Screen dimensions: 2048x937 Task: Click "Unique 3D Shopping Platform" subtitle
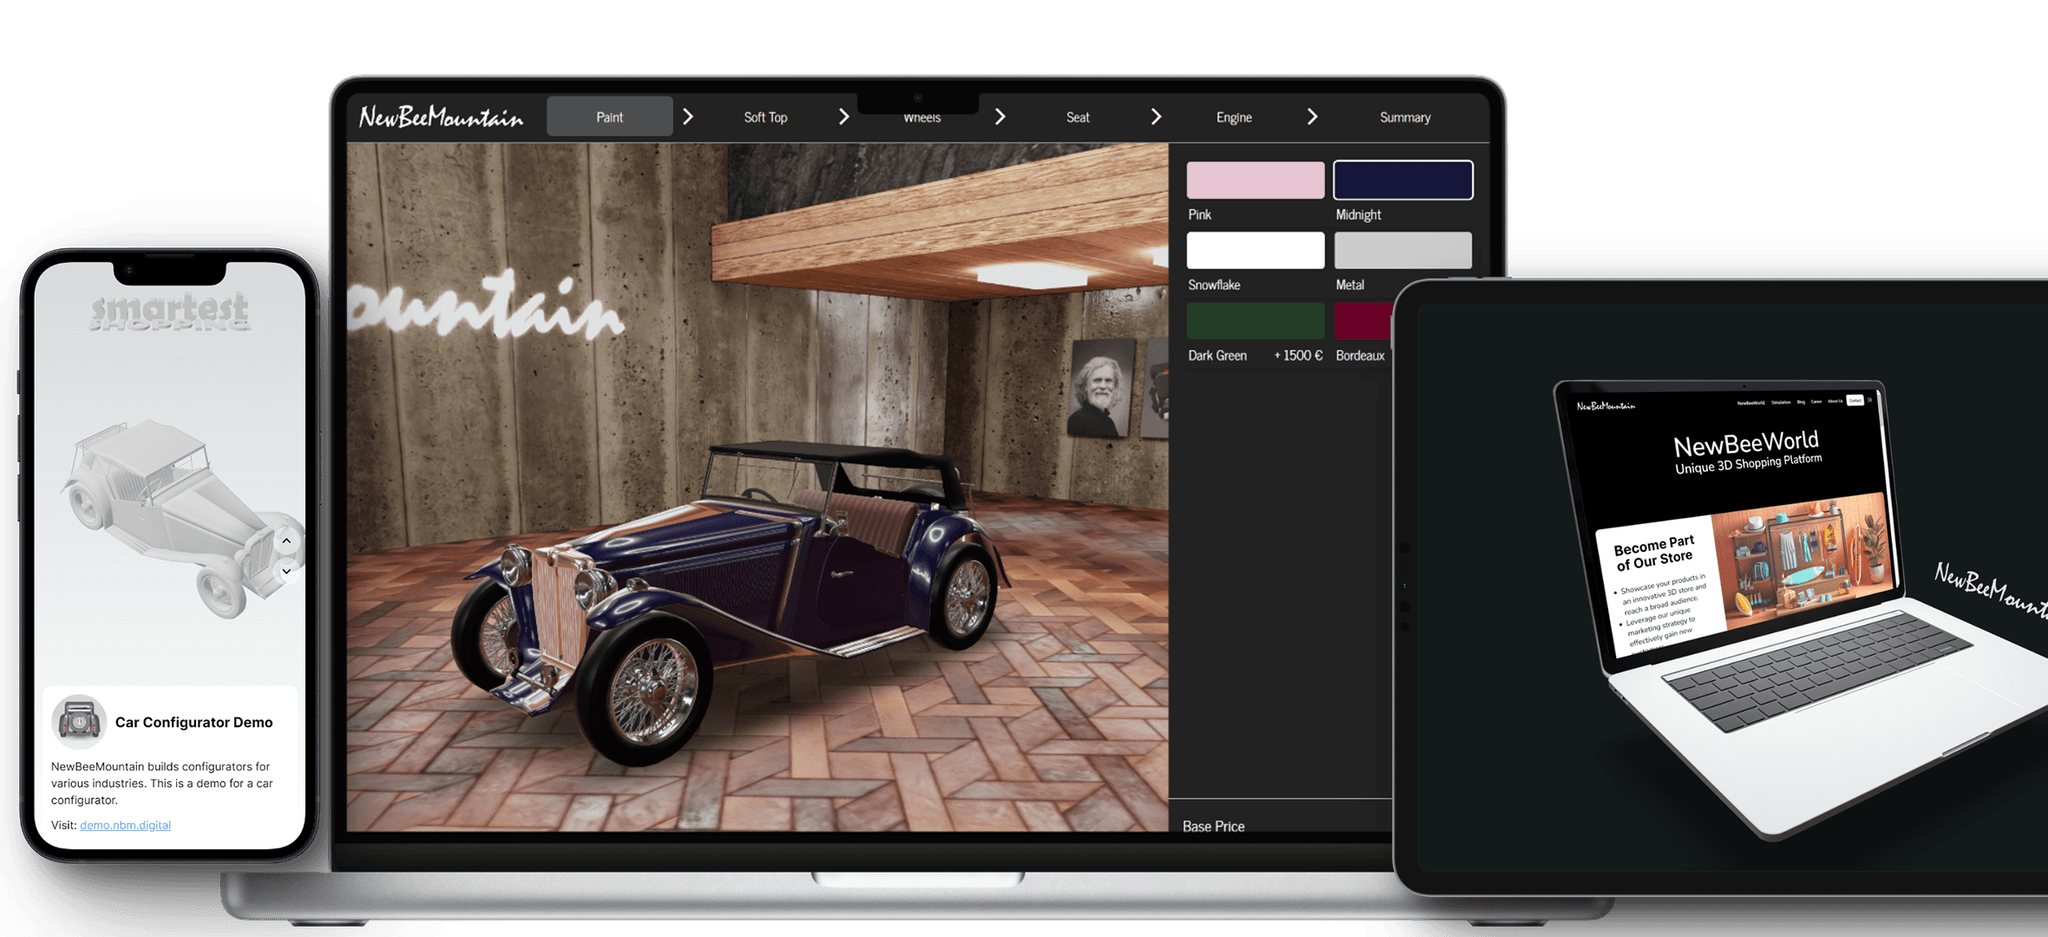click(x=1748, y=464)
